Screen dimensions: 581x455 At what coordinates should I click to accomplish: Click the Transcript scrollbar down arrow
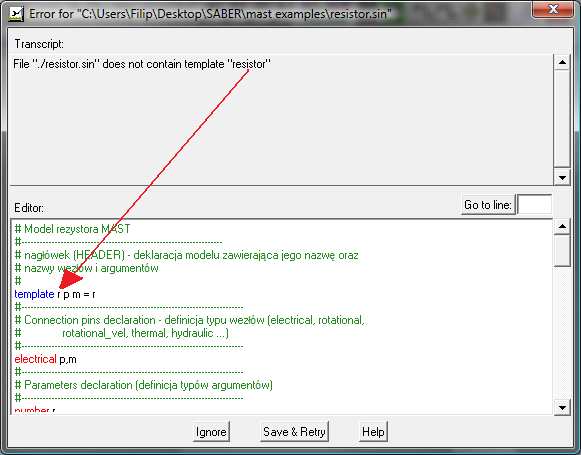(x=562, y=178)
